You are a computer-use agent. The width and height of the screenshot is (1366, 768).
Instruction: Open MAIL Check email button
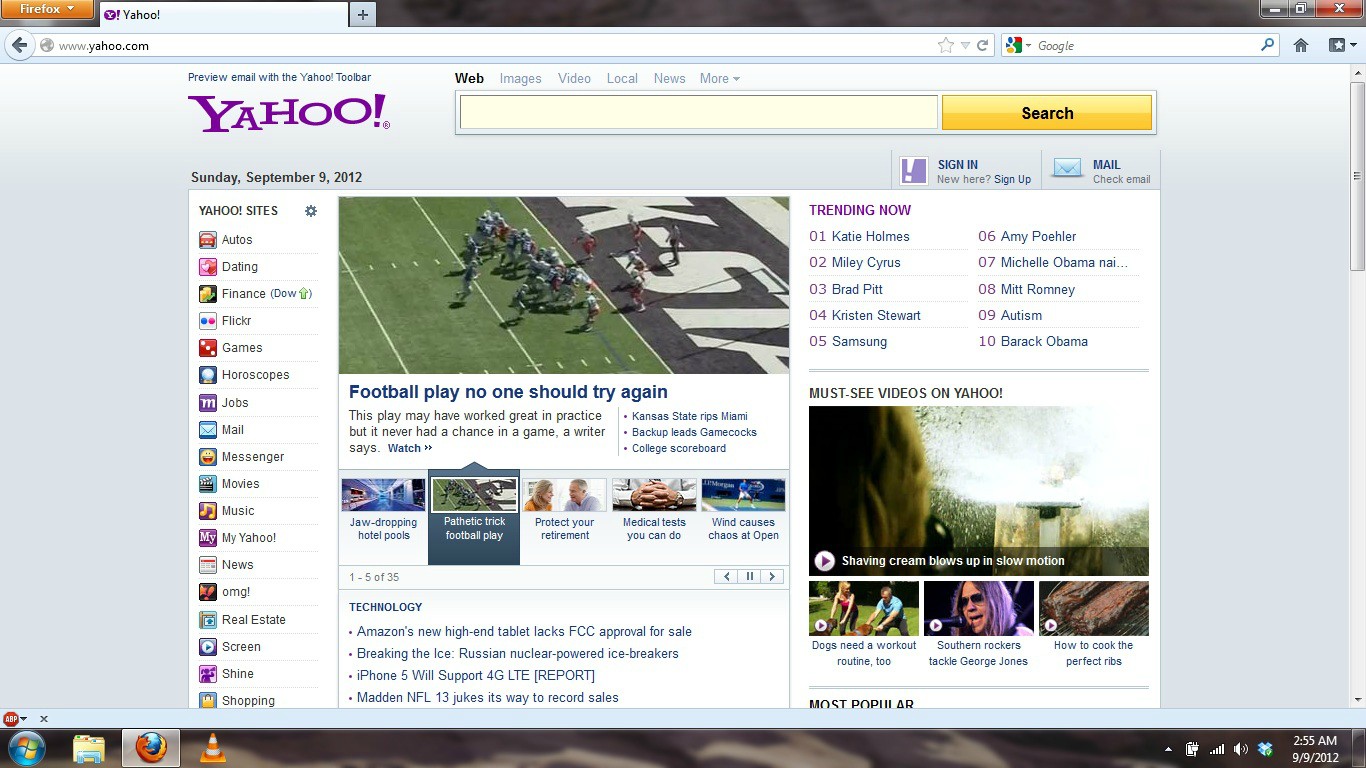(1101, 171)
